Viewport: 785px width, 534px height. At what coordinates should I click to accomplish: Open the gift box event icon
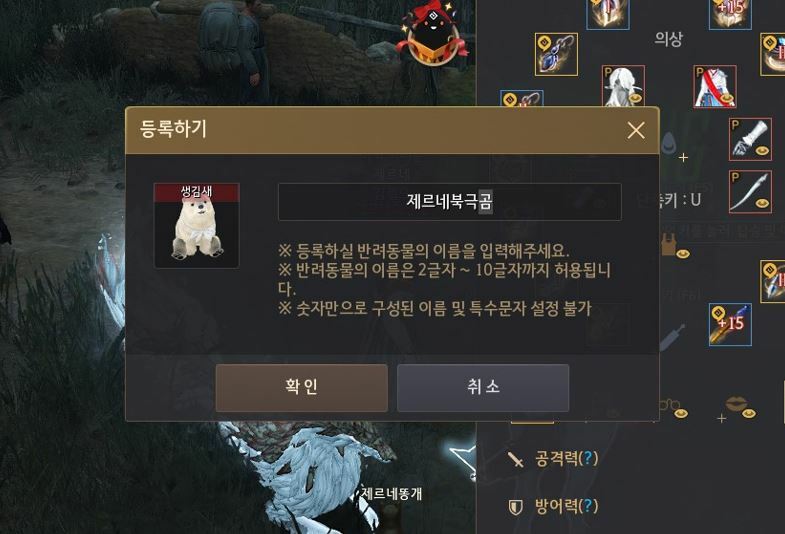click(x=432, y=34)
